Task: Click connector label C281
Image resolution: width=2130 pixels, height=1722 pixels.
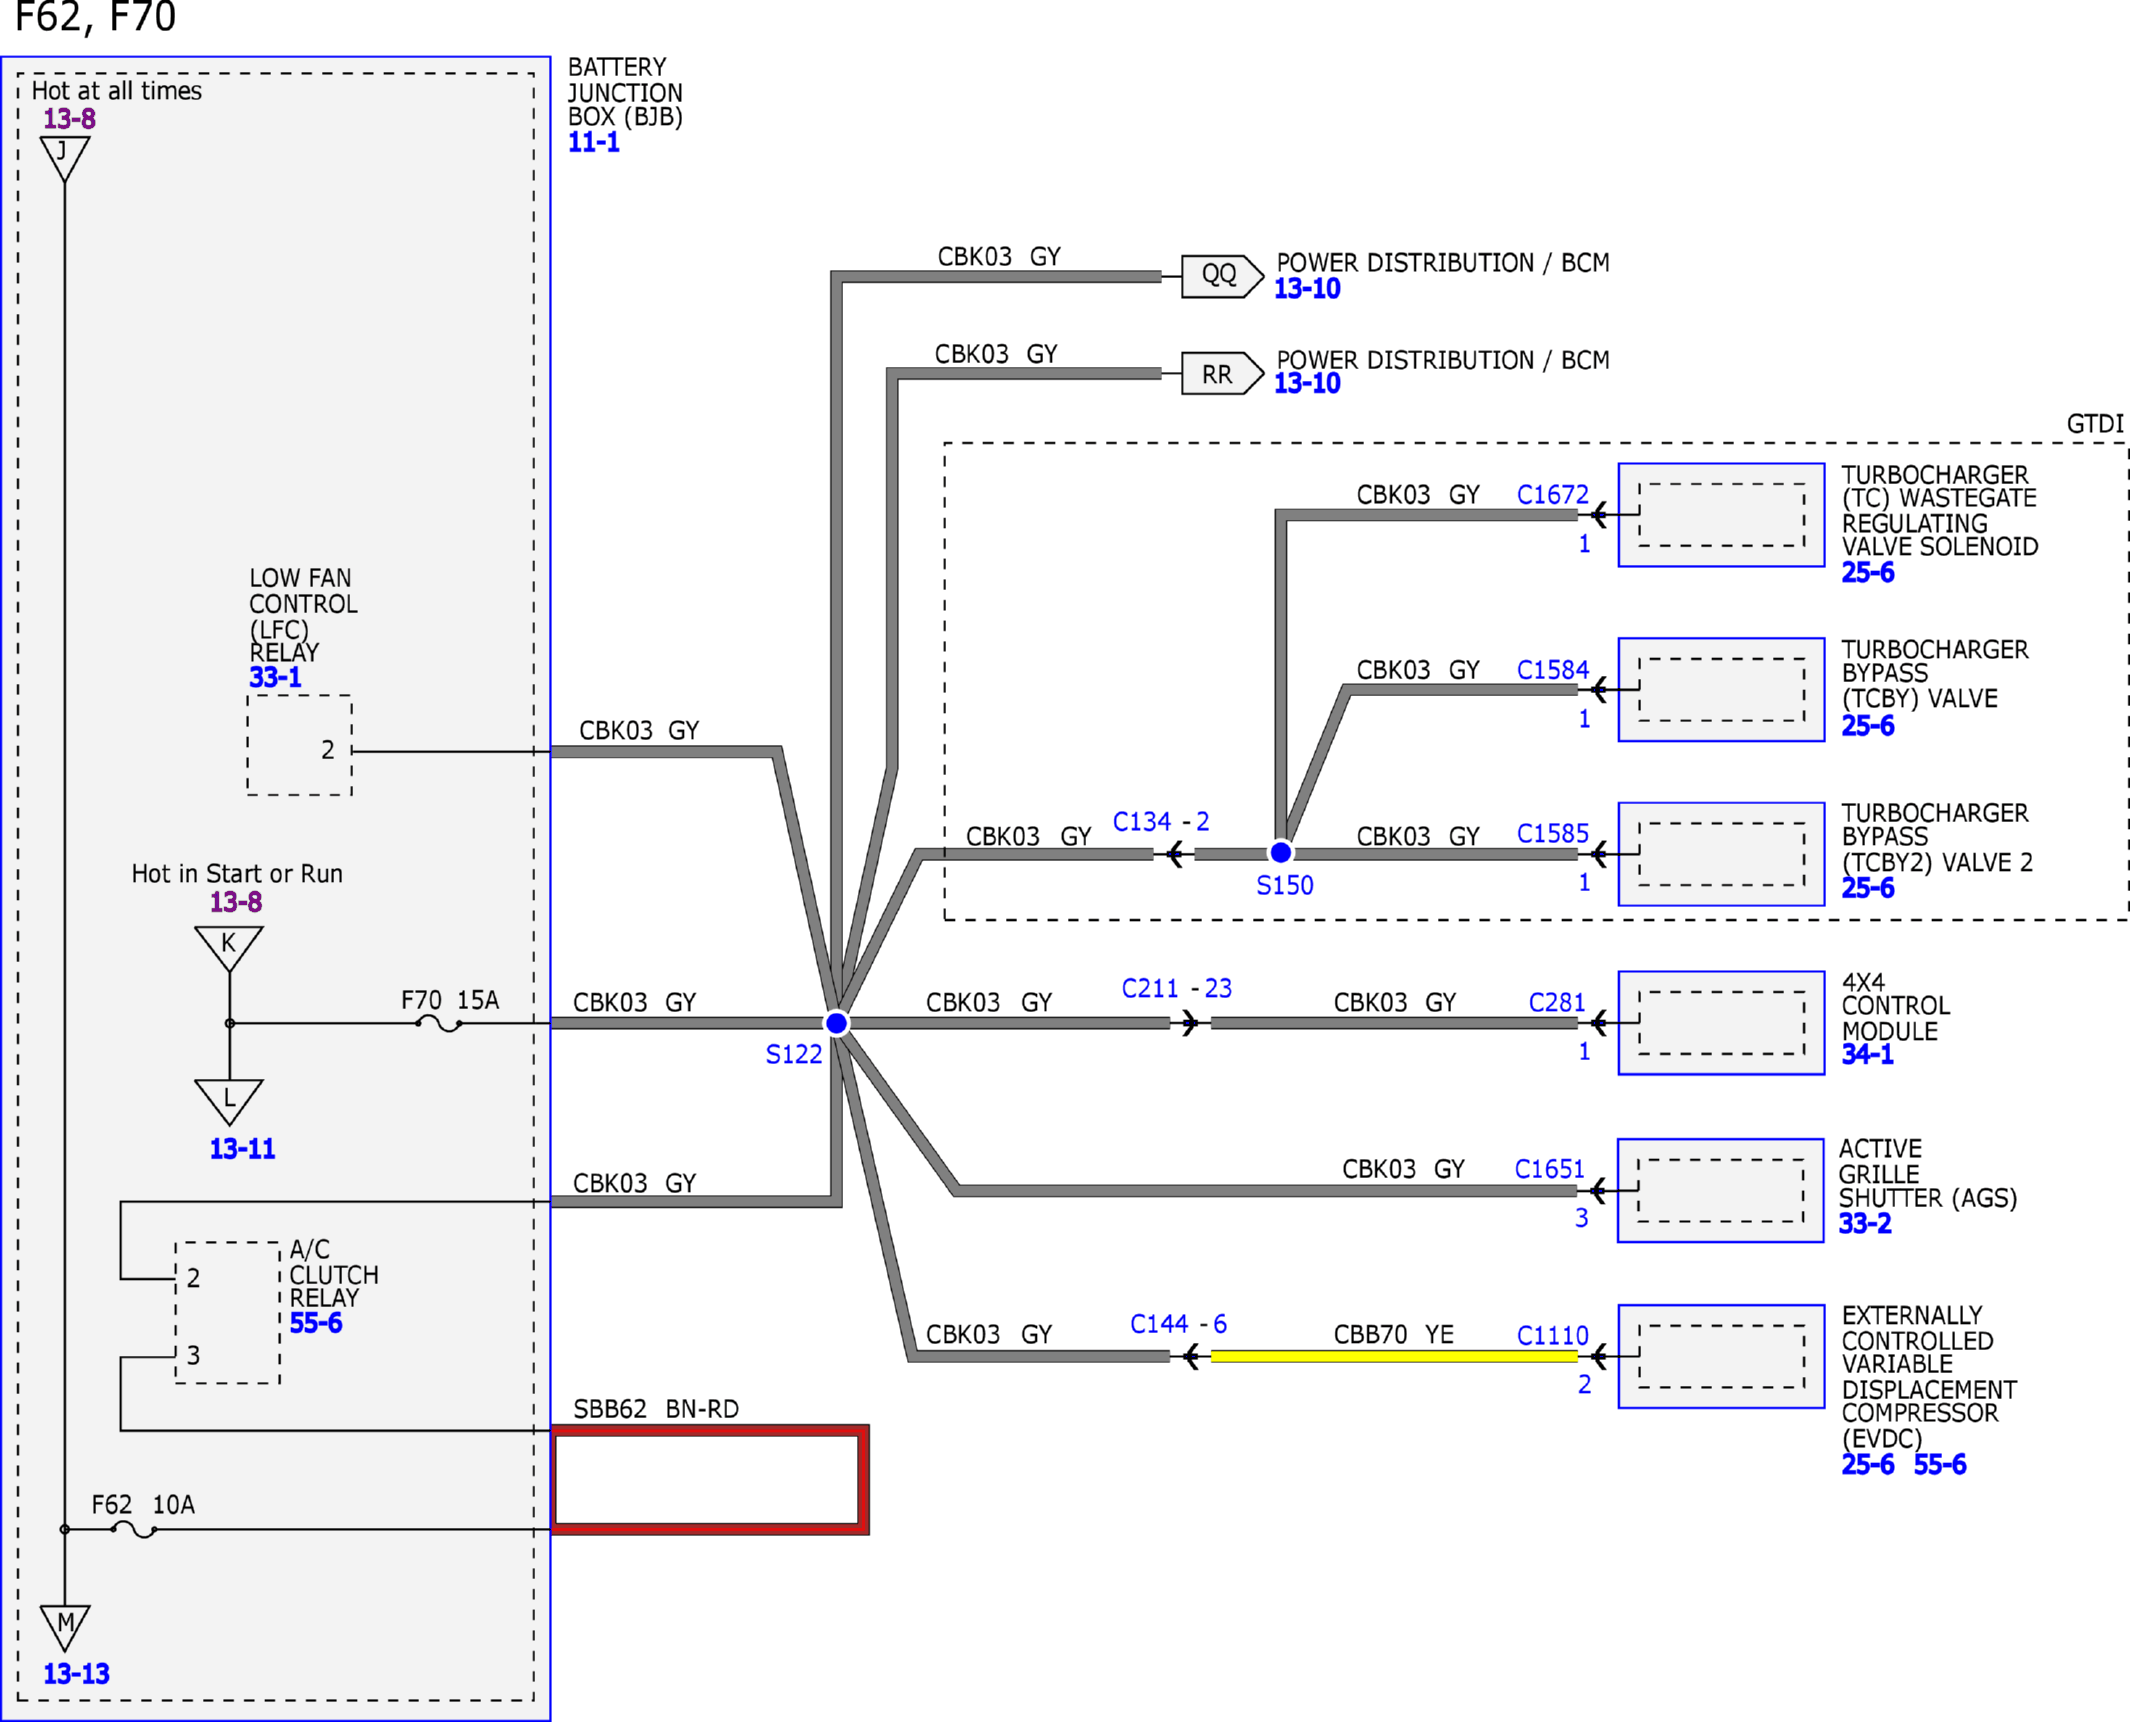Action: [1557, 1002]
